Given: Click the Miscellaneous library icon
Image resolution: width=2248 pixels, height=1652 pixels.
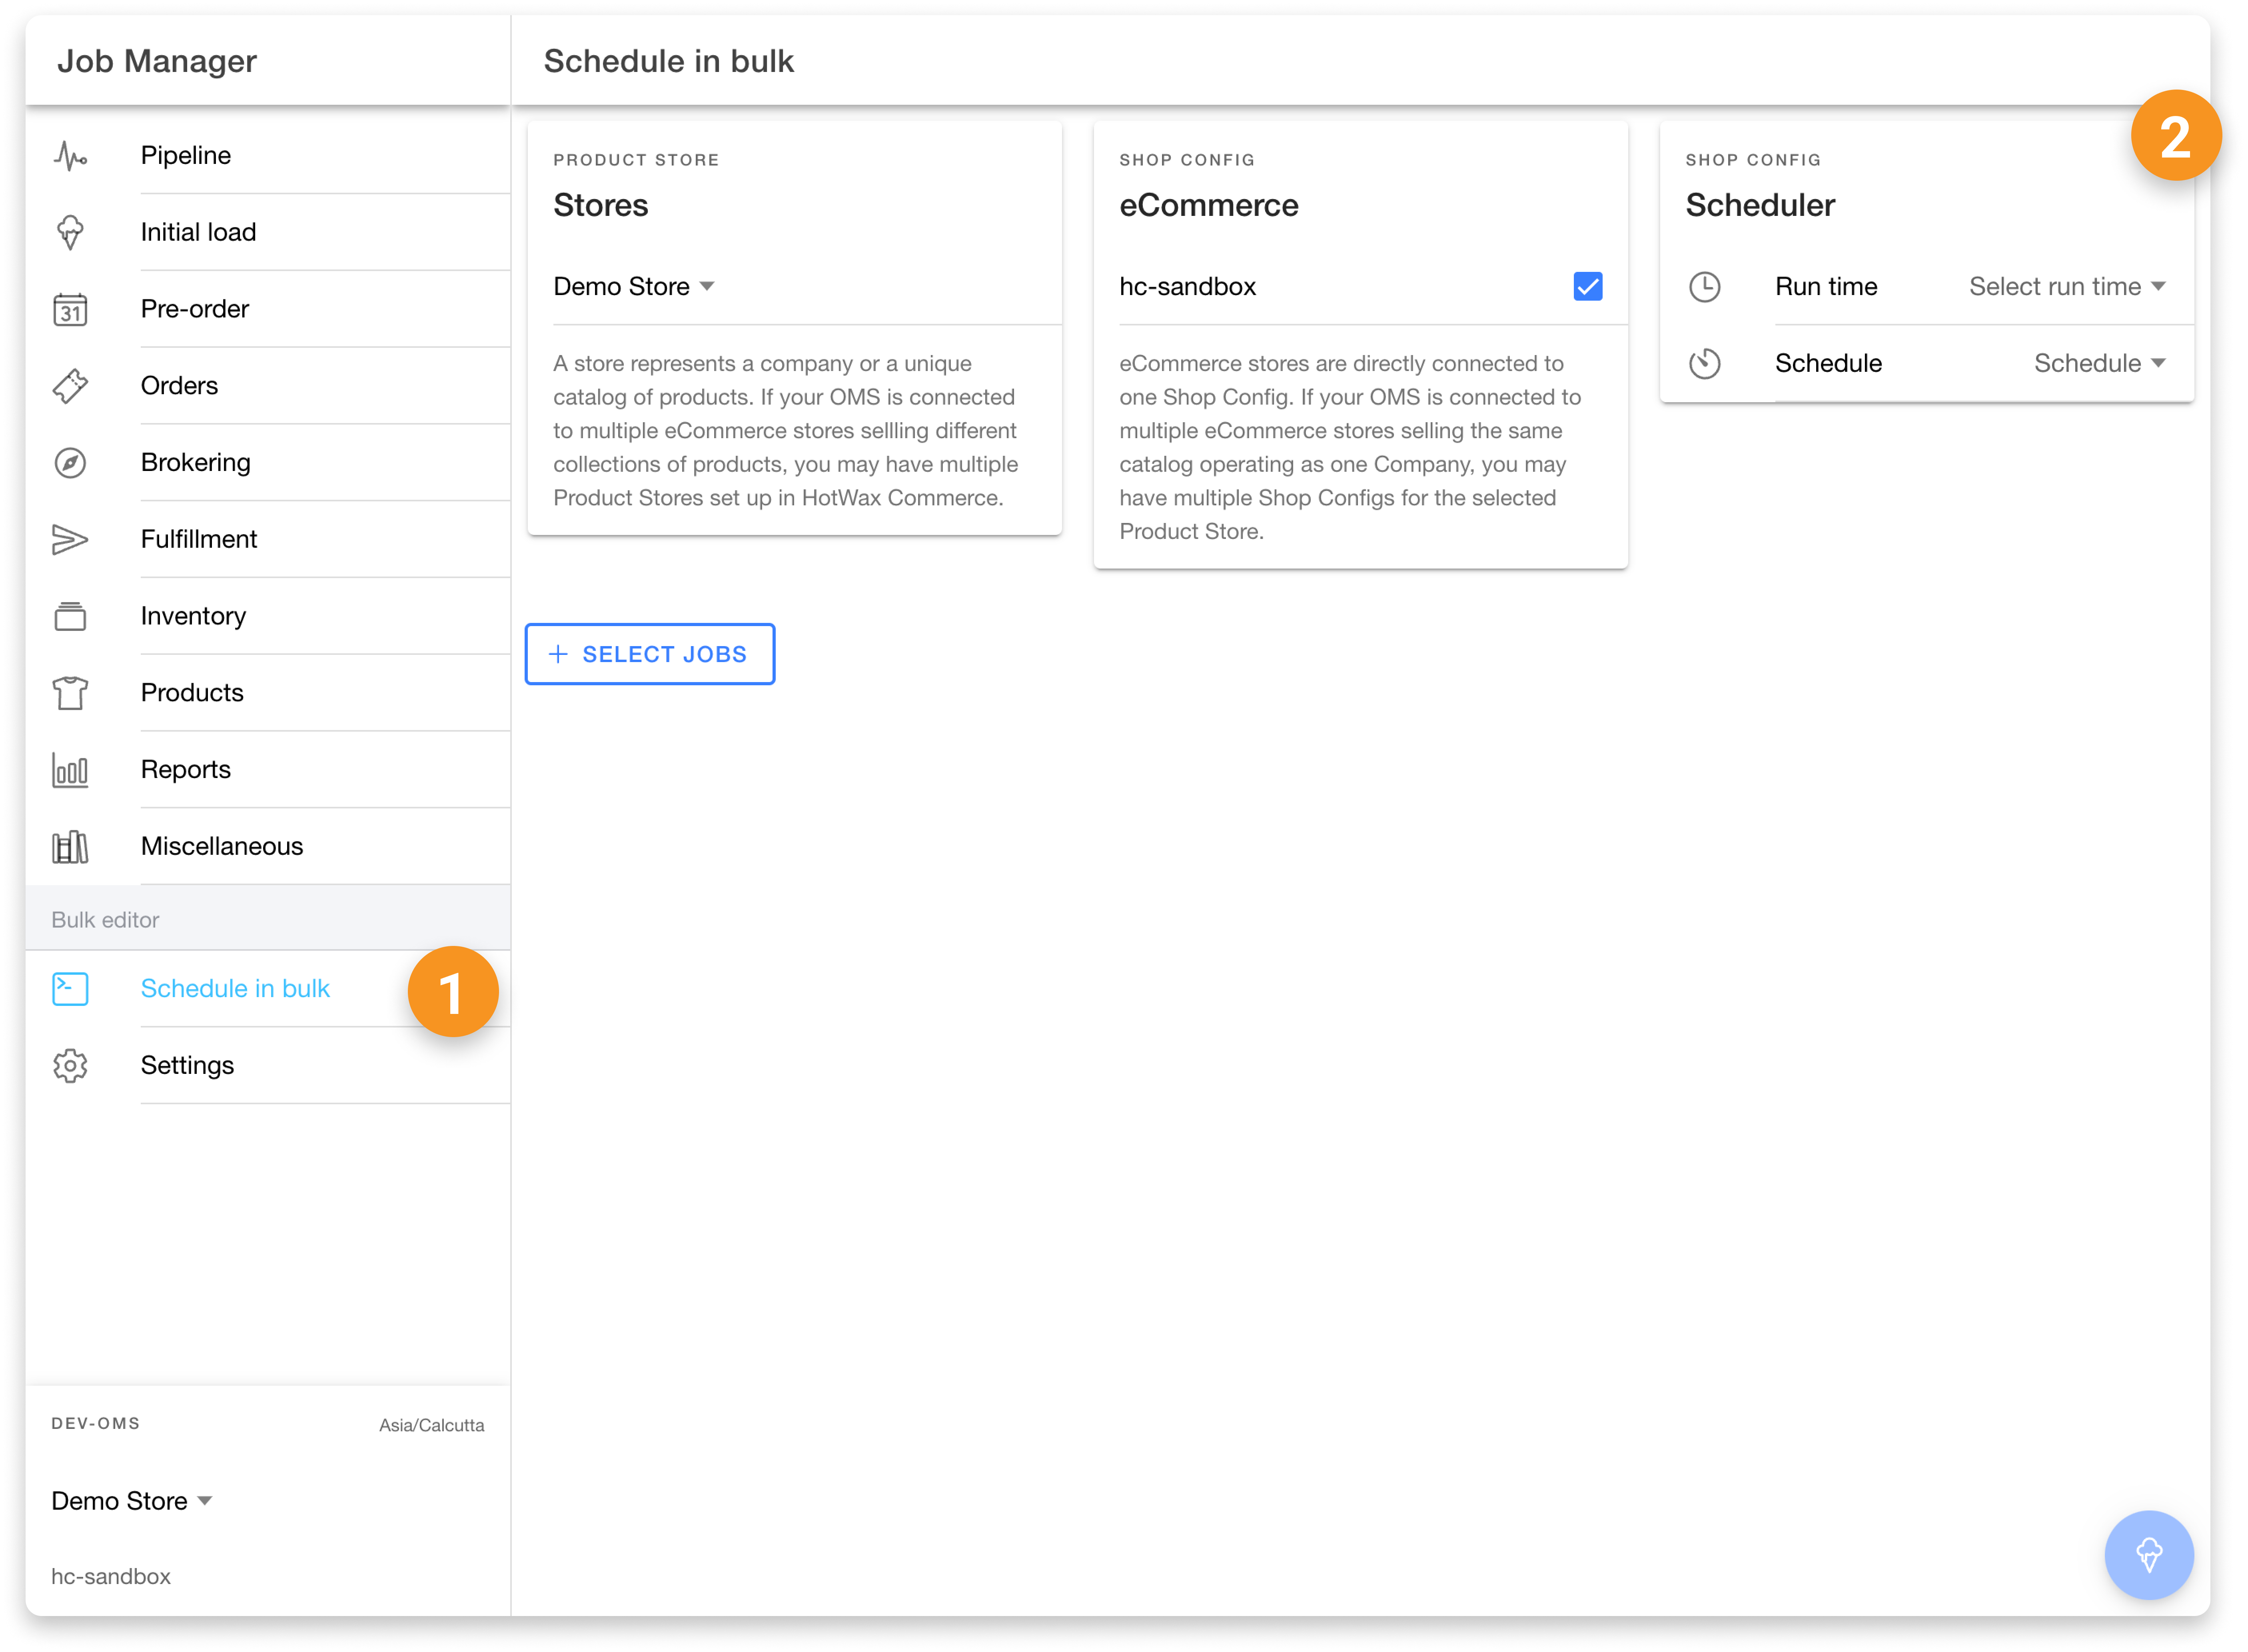Looking at the screenshot, I should point(70,847).
